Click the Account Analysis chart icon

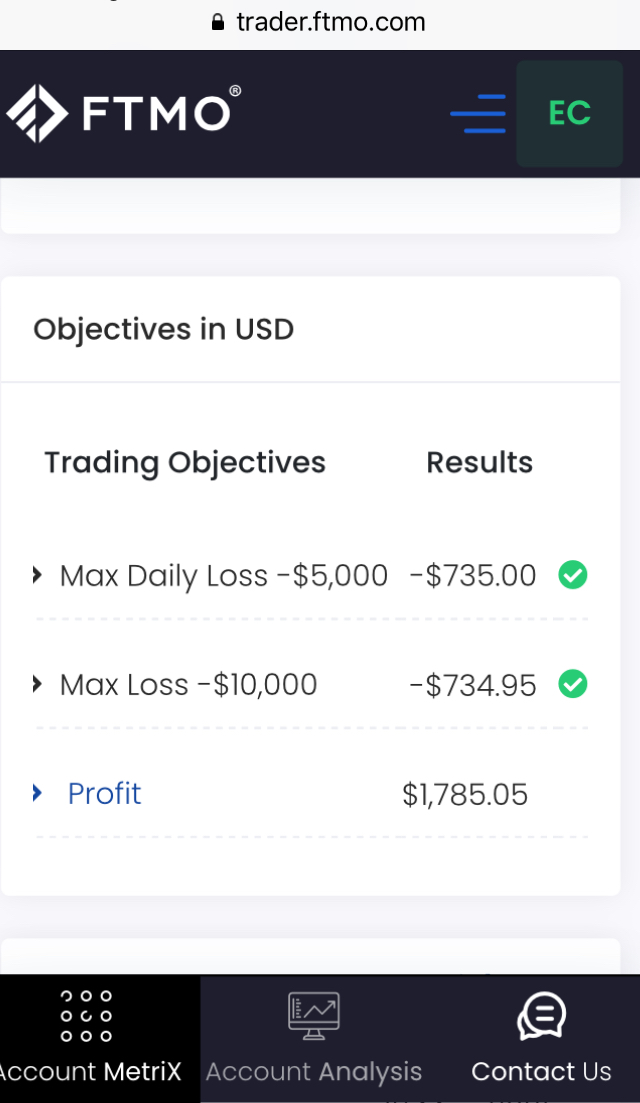(314, 1016)
